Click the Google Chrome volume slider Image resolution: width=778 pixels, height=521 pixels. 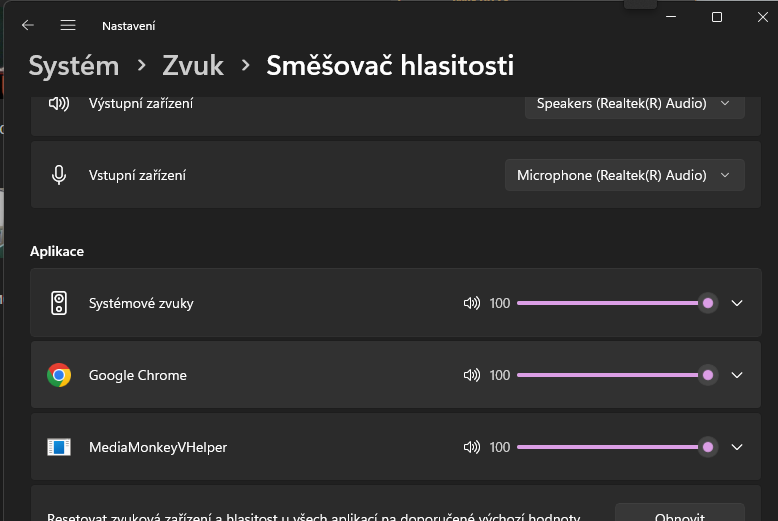(x=612, y=375)
